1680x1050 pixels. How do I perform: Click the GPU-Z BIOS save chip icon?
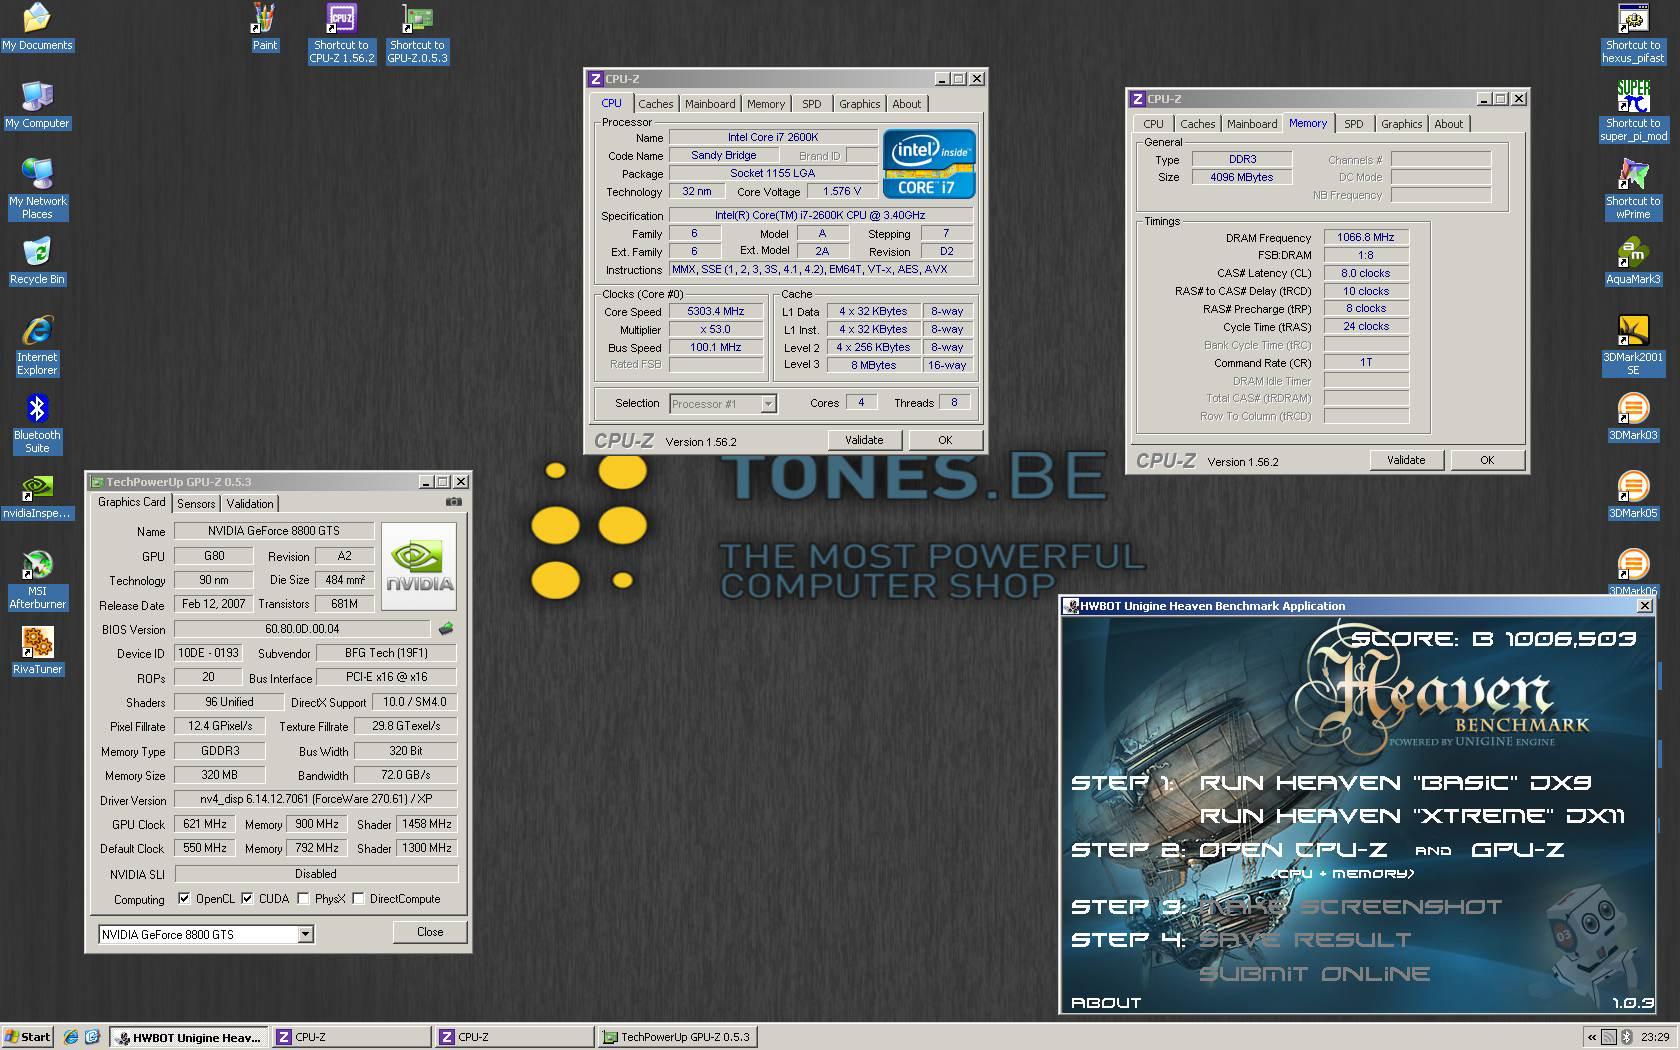click(446, 629)
